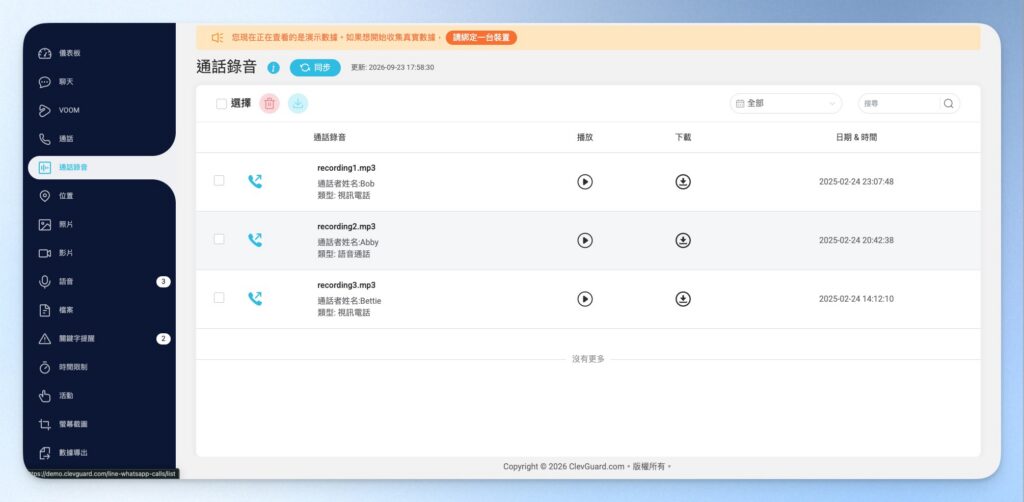The width and height of the screenshot is (1024, 502).
Task: Check the box for recording2.mp3
Action: point(219,239)
